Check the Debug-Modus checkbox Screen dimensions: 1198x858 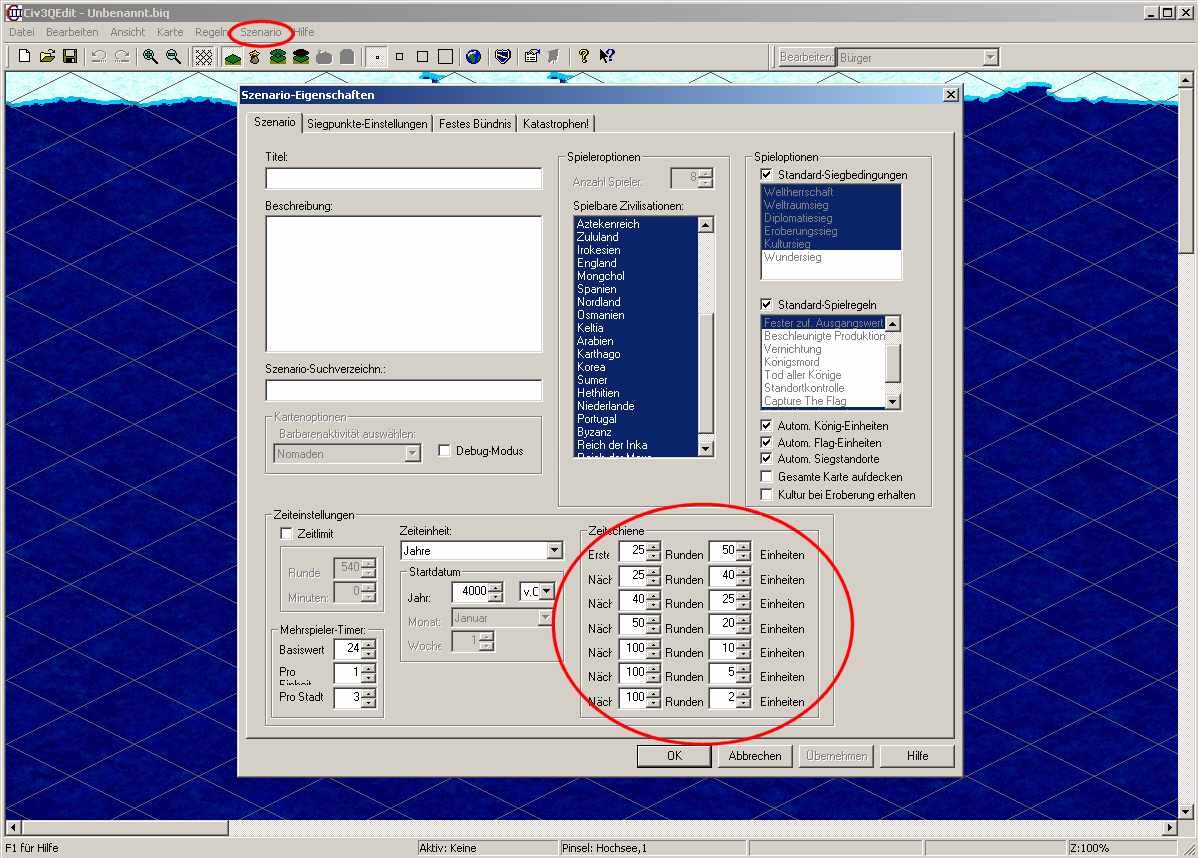(444, 451)
